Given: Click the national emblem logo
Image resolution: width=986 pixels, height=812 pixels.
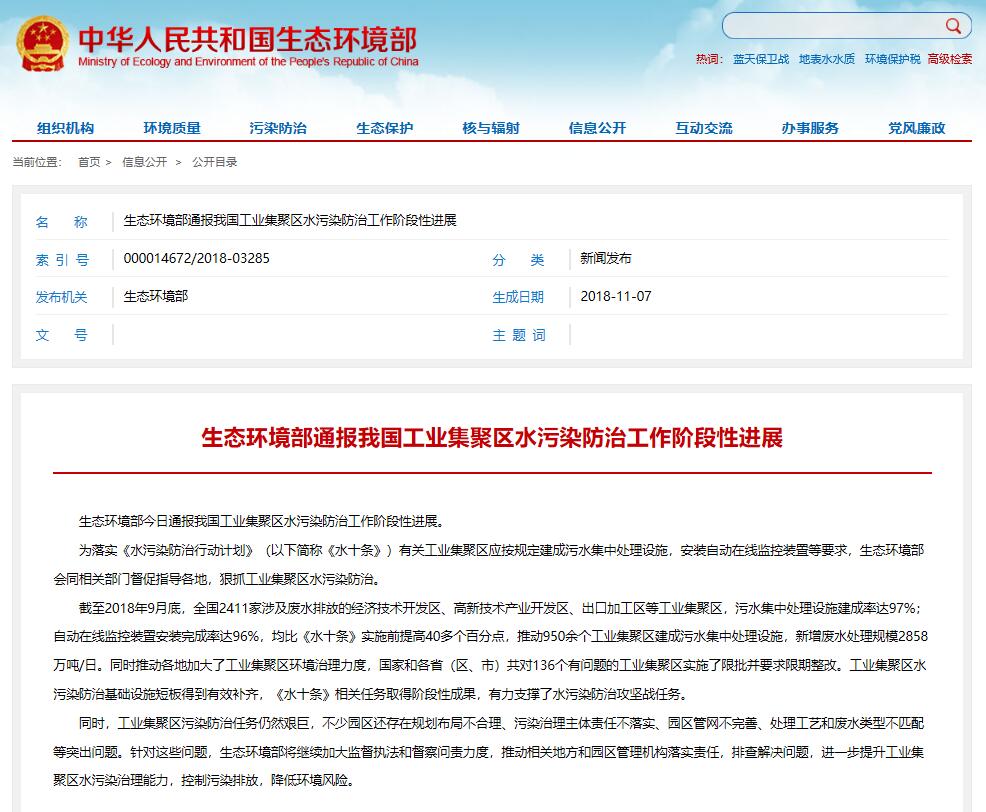Looking at the screenshot, I should [x=43, y=44].
